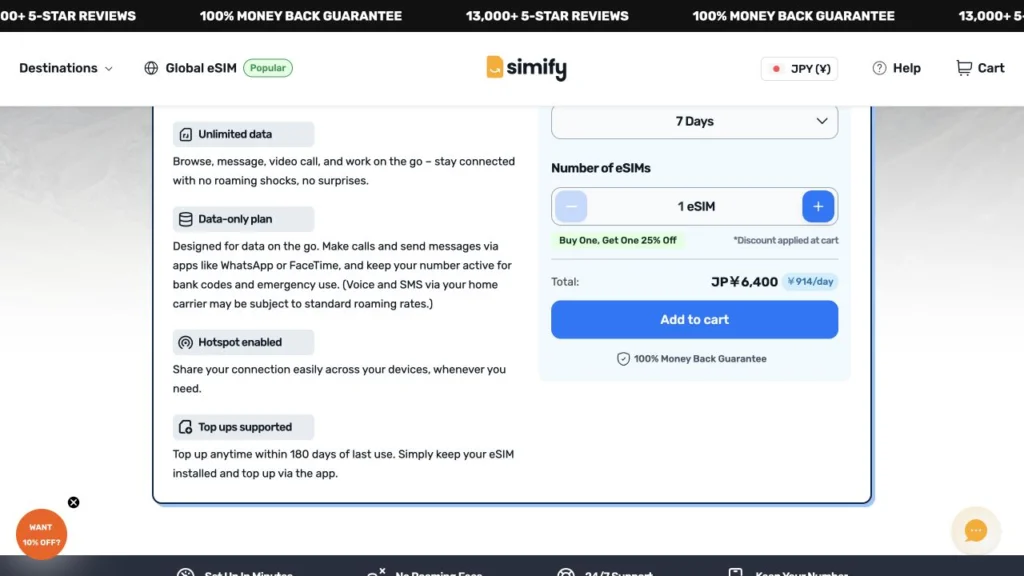Click the Add to cart button

tap(694, 319)
